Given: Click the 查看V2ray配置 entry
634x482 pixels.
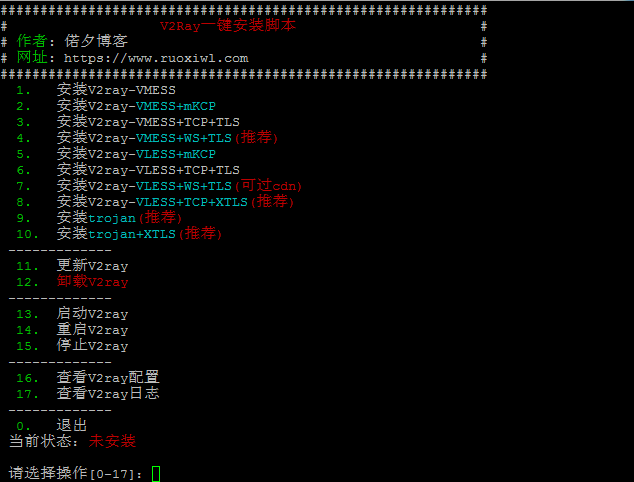Looking at the screenshot, I should (108, 378).
